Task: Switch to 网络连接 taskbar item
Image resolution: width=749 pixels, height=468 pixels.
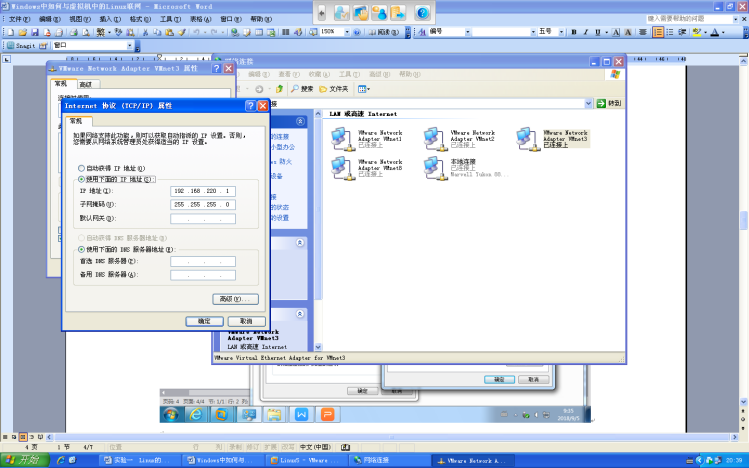Action: 389,460
